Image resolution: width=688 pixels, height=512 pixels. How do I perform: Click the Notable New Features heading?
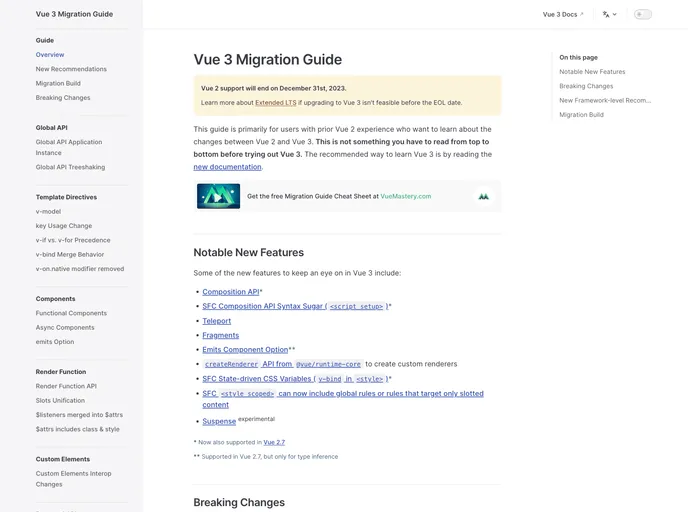tap(248, 253)
